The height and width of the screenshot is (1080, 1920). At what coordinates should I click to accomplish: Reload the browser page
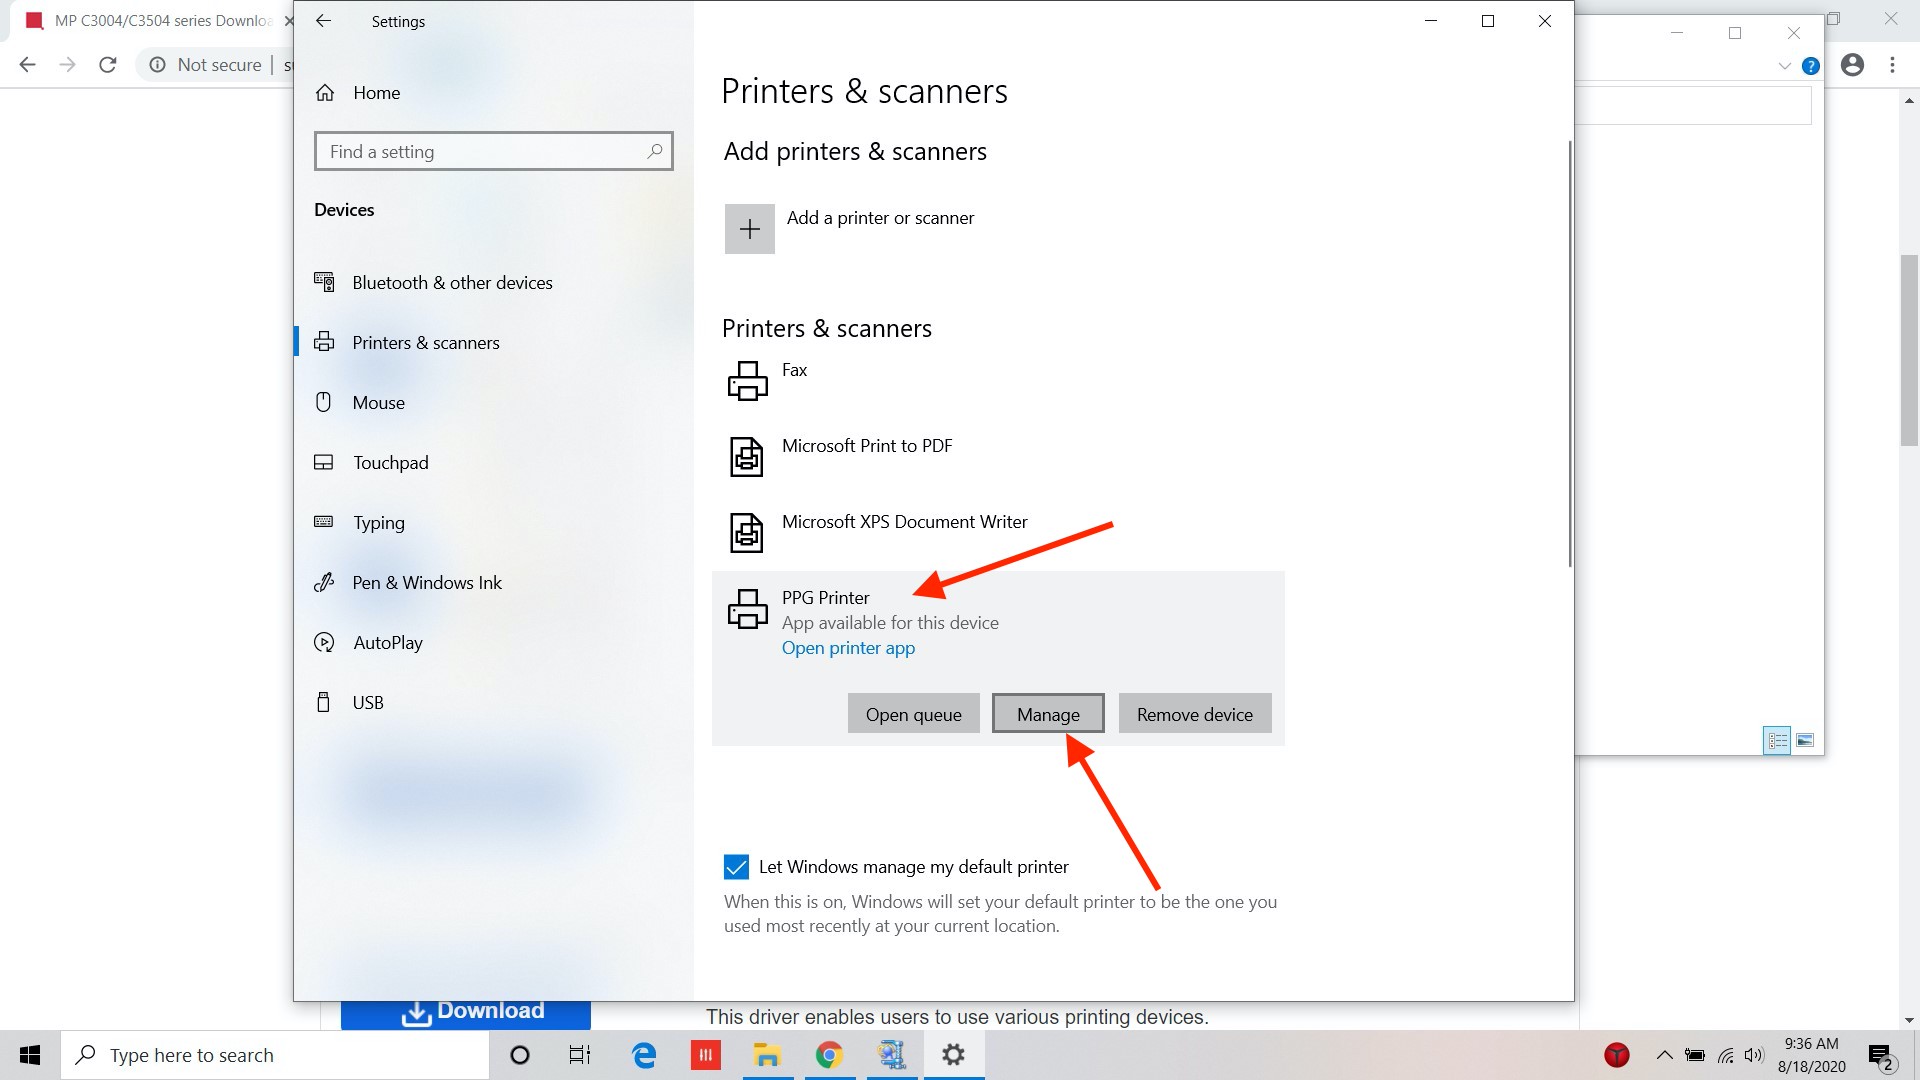click(x=108, y=65)
